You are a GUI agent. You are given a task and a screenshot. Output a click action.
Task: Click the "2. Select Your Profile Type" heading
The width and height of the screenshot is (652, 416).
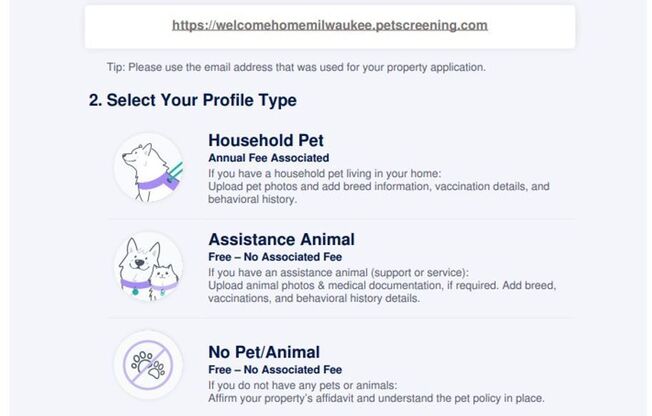tap(192, 101)
